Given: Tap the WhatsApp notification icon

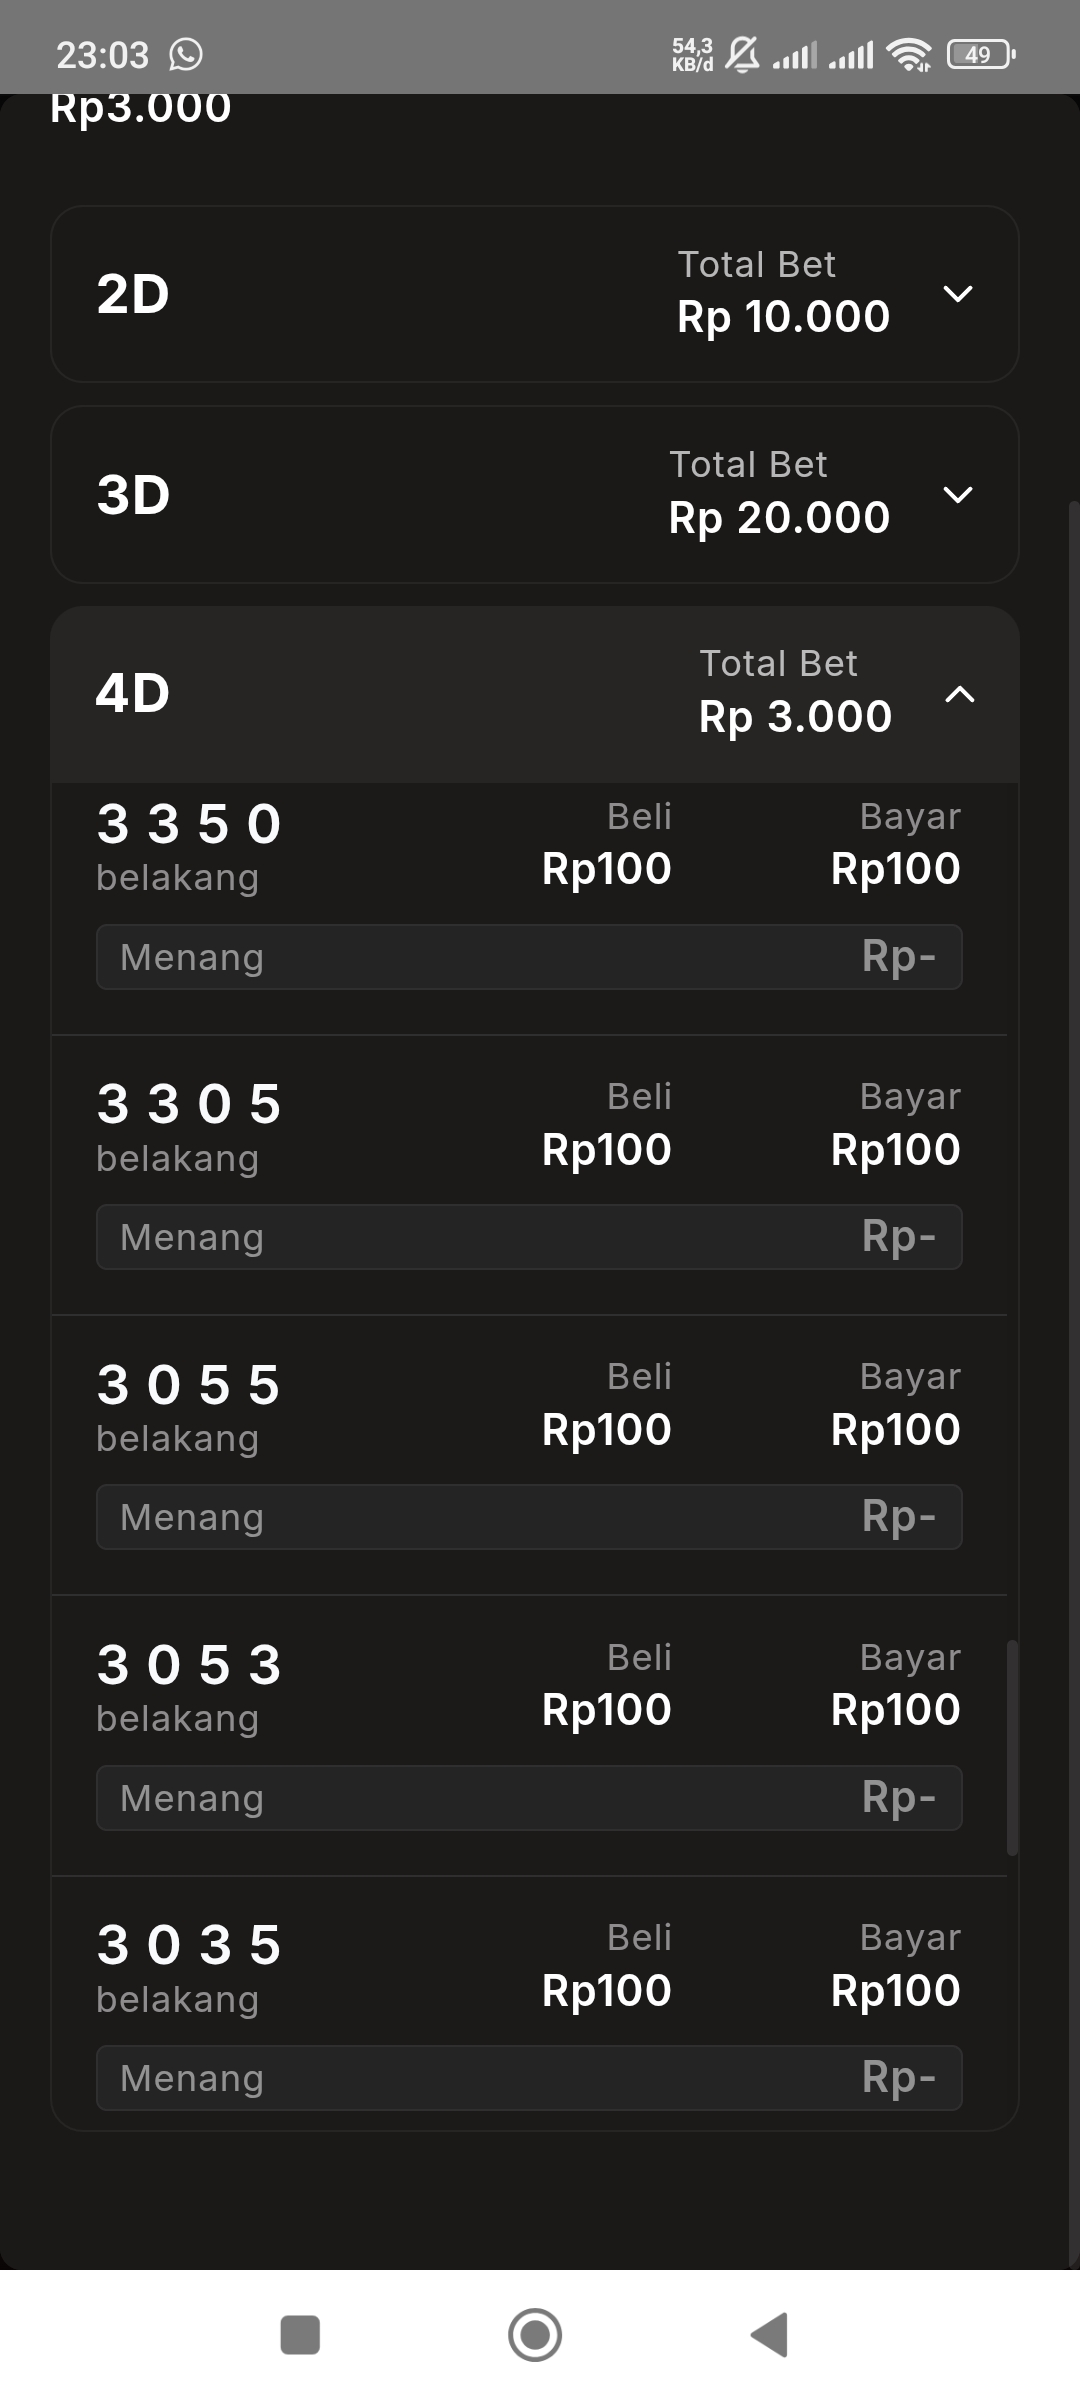Looking at the screenshot, I should click(x=186, y=54).
